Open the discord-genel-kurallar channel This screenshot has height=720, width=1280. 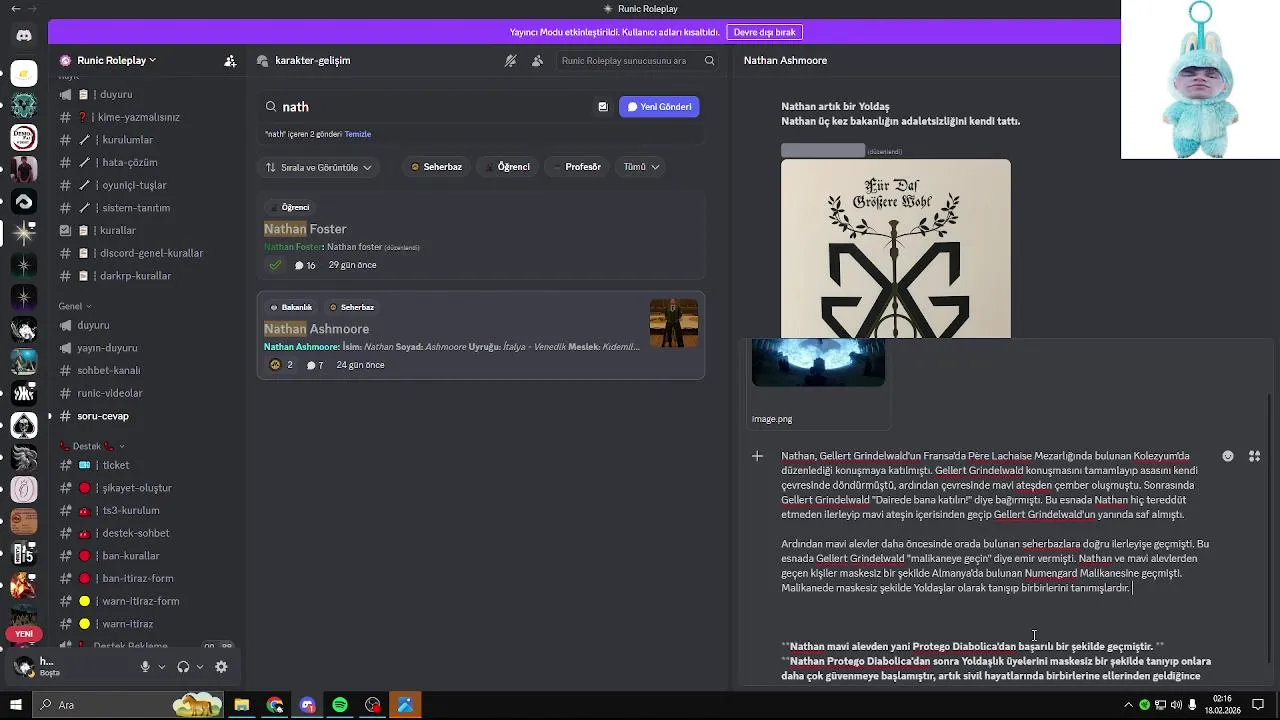(x=151, y=253)
